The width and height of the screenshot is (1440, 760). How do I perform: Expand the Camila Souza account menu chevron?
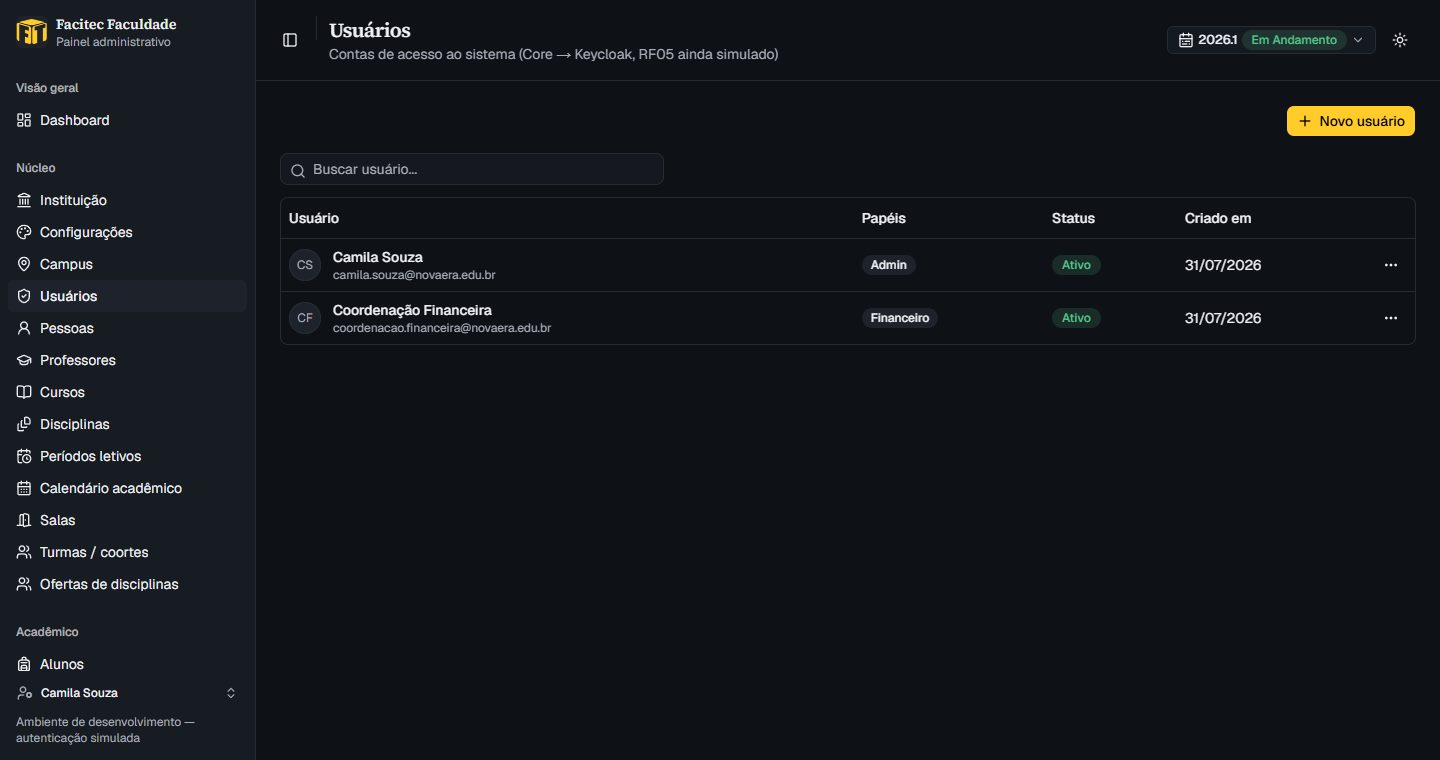(231, 693)
